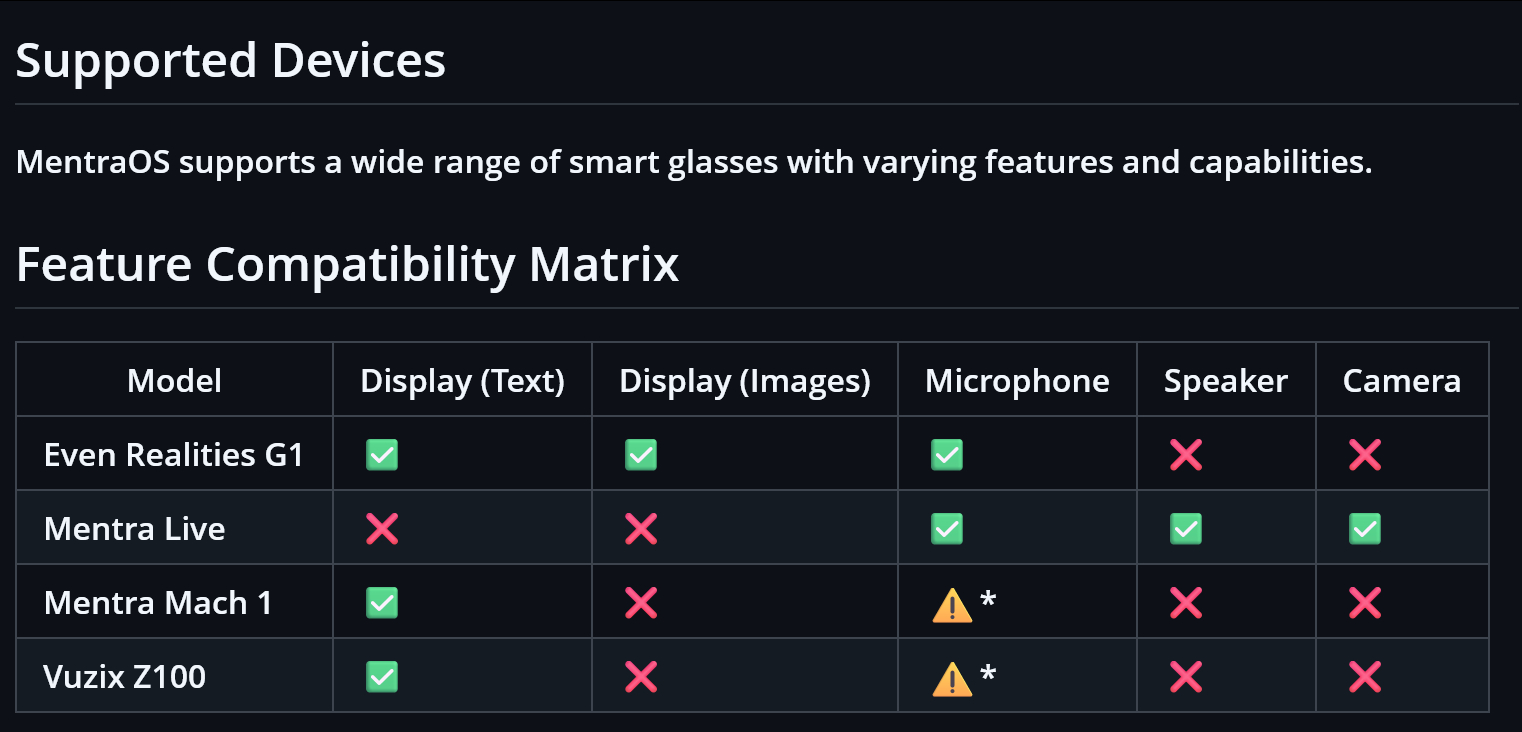1522x732 pixels.
Task: Select the Camera column header
Action: pyautogui.click(x=1402, y=380)
